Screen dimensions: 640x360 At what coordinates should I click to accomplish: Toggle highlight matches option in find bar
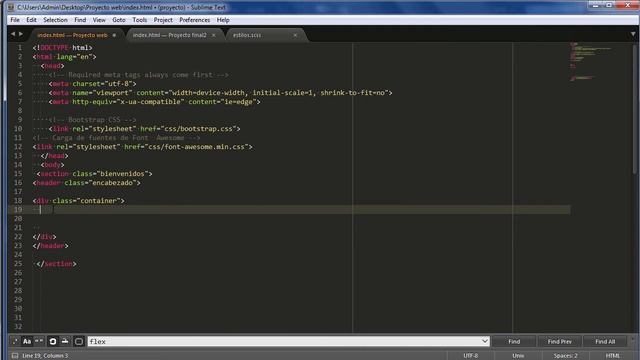coord(79,341)
